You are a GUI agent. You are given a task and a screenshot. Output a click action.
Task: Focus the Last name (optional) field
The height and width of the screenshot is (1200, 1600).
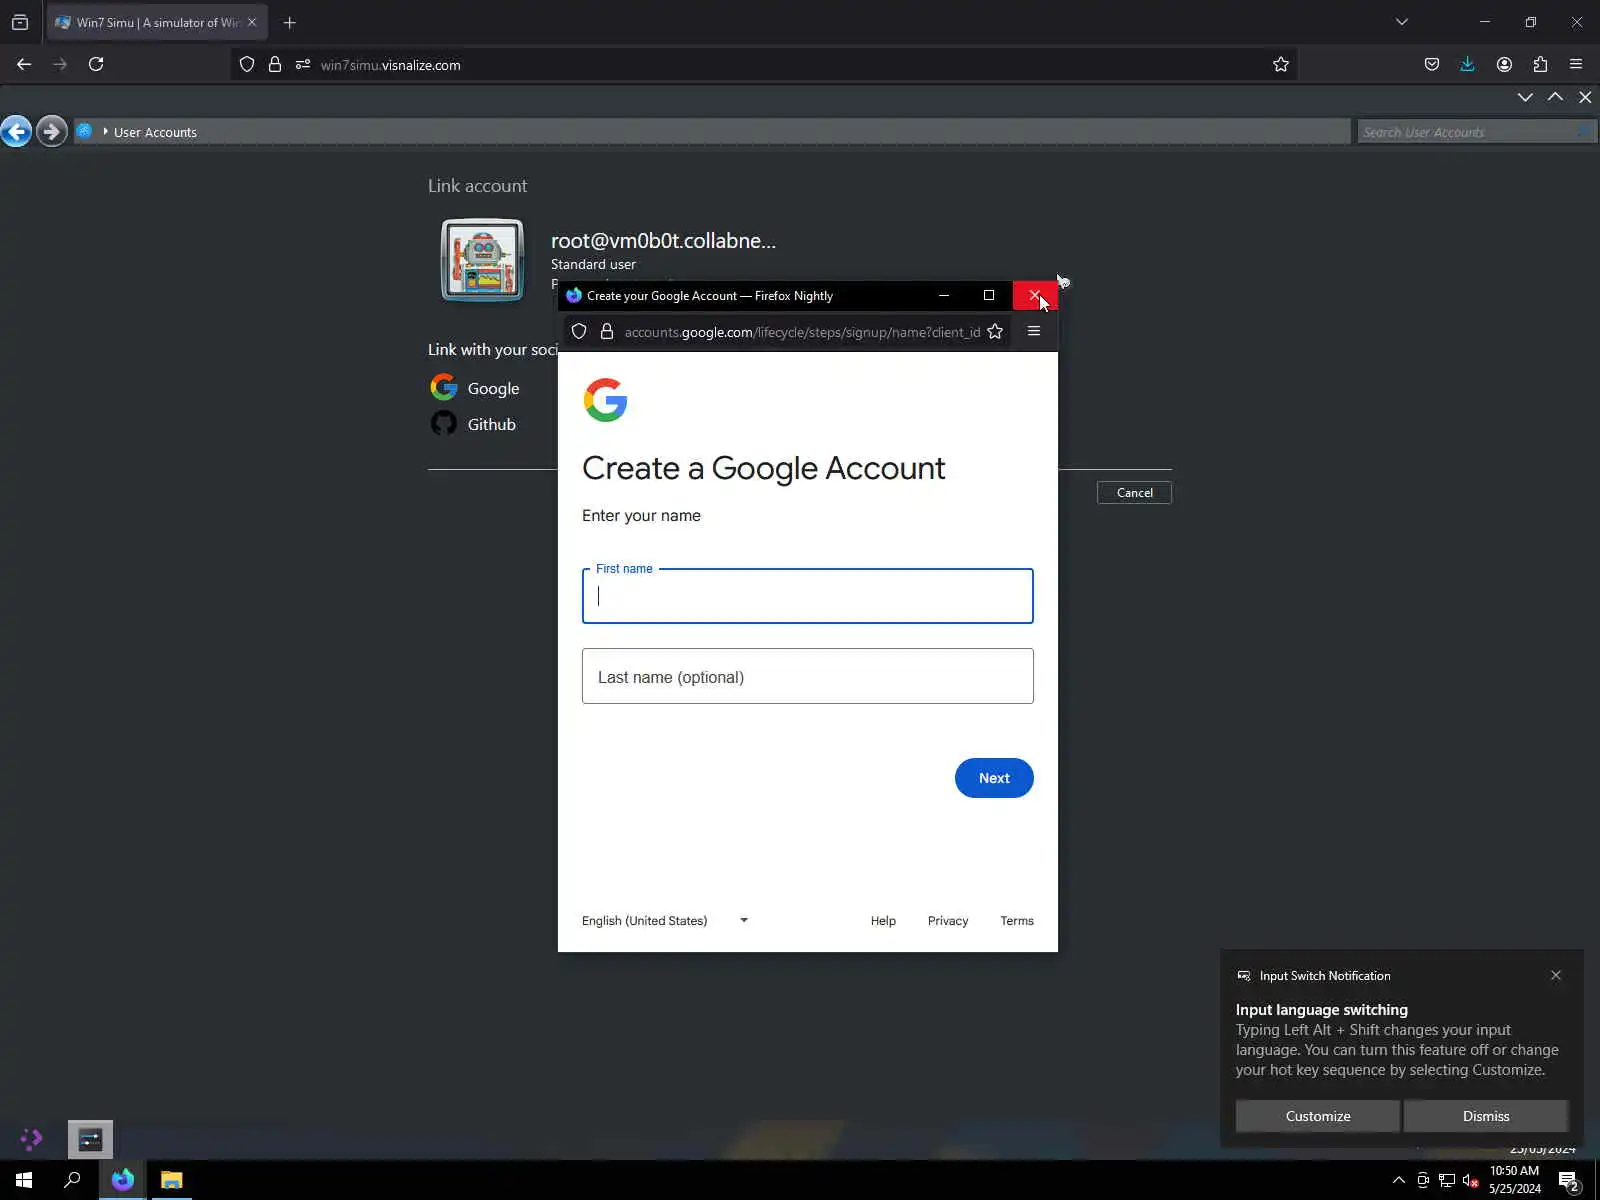tap(808, 676)
